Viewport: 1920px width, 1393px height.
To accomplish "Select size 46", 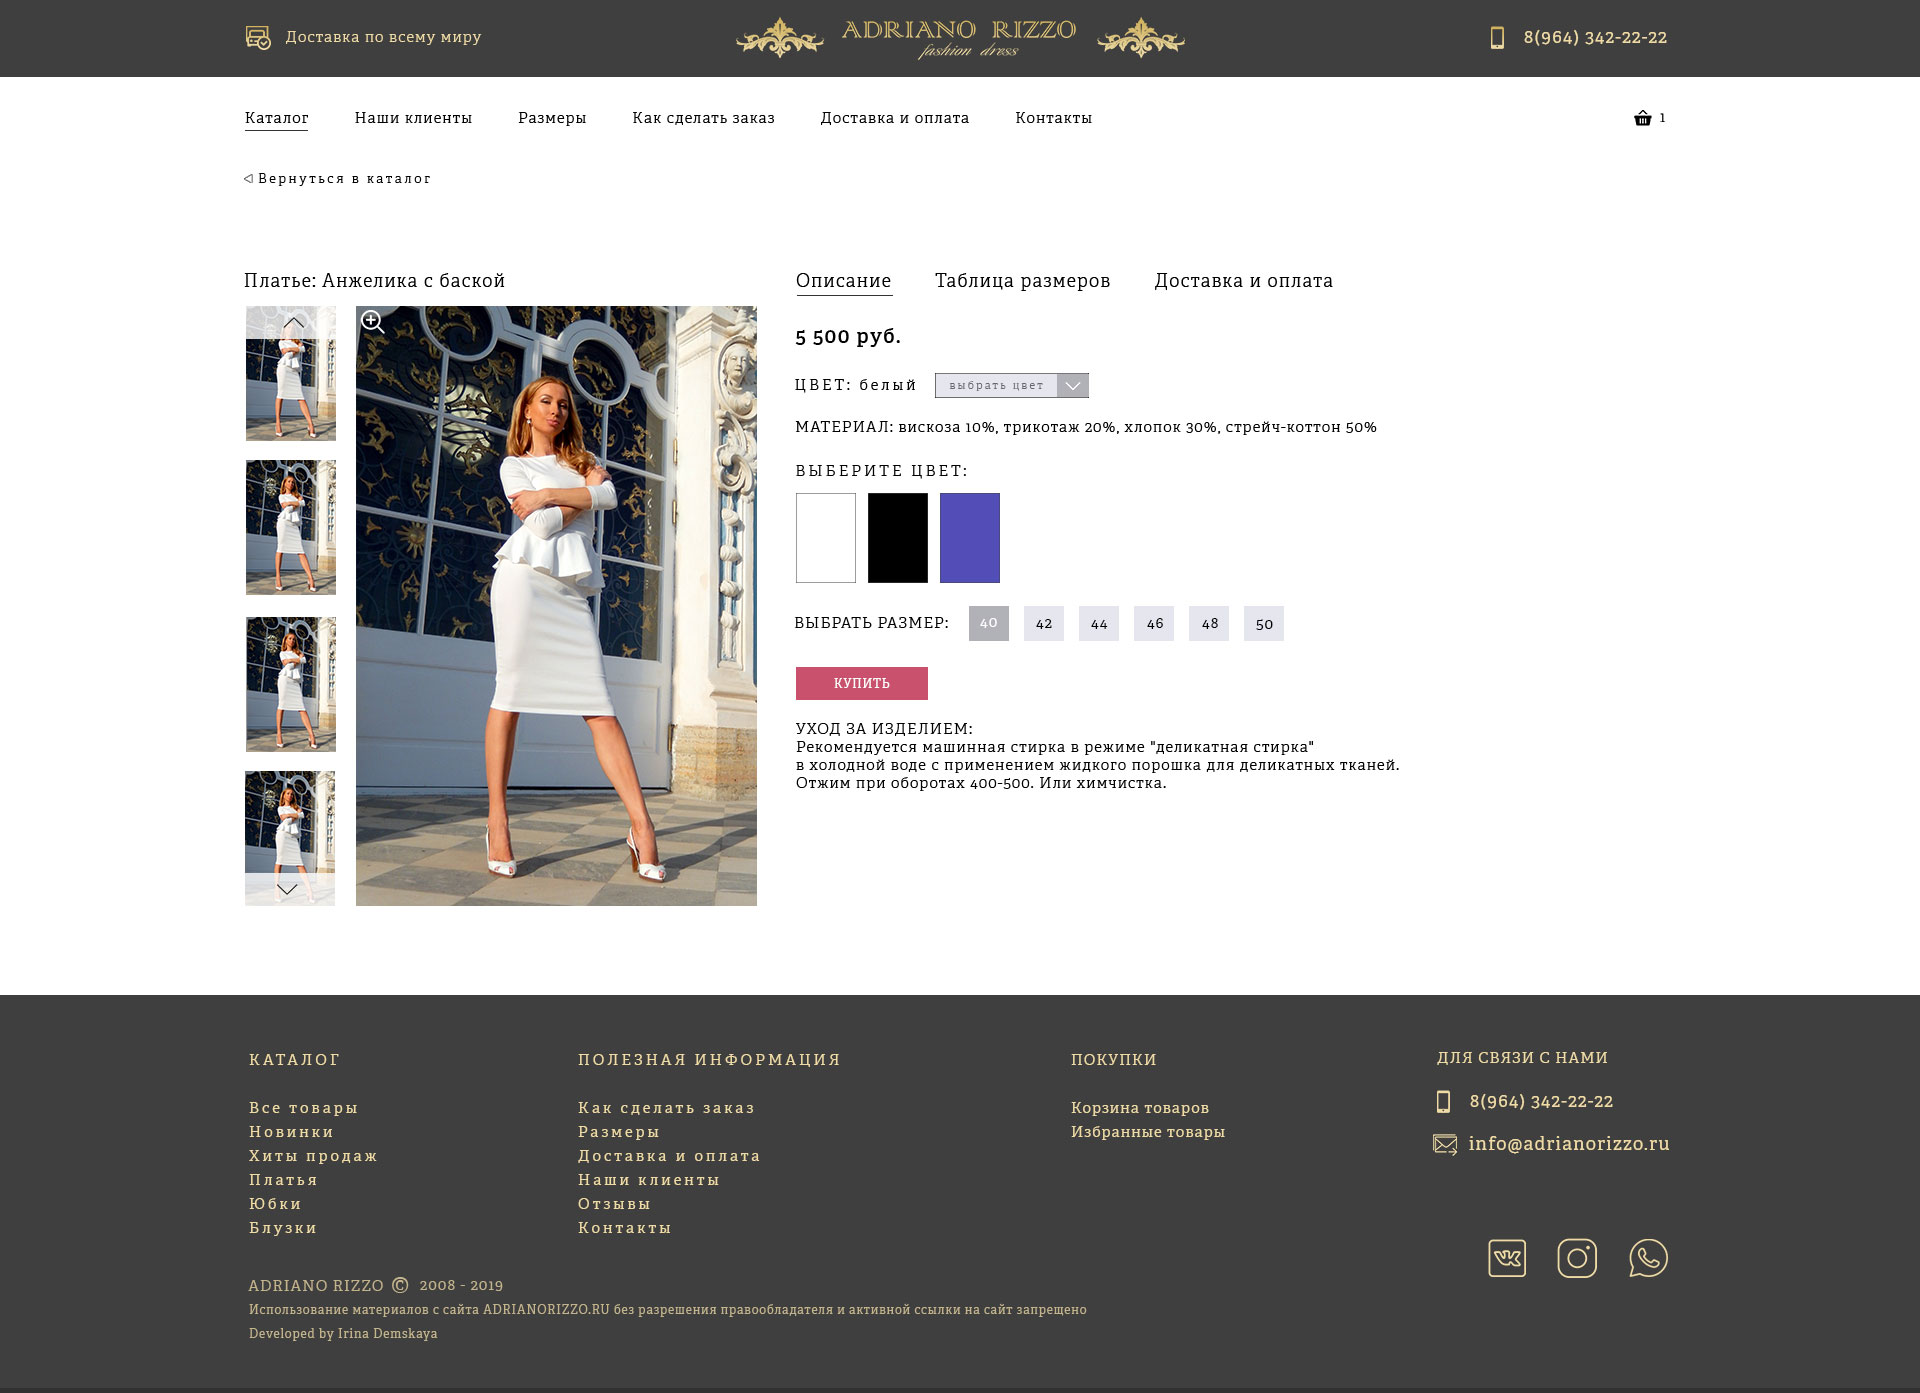I will [1154, 623].
